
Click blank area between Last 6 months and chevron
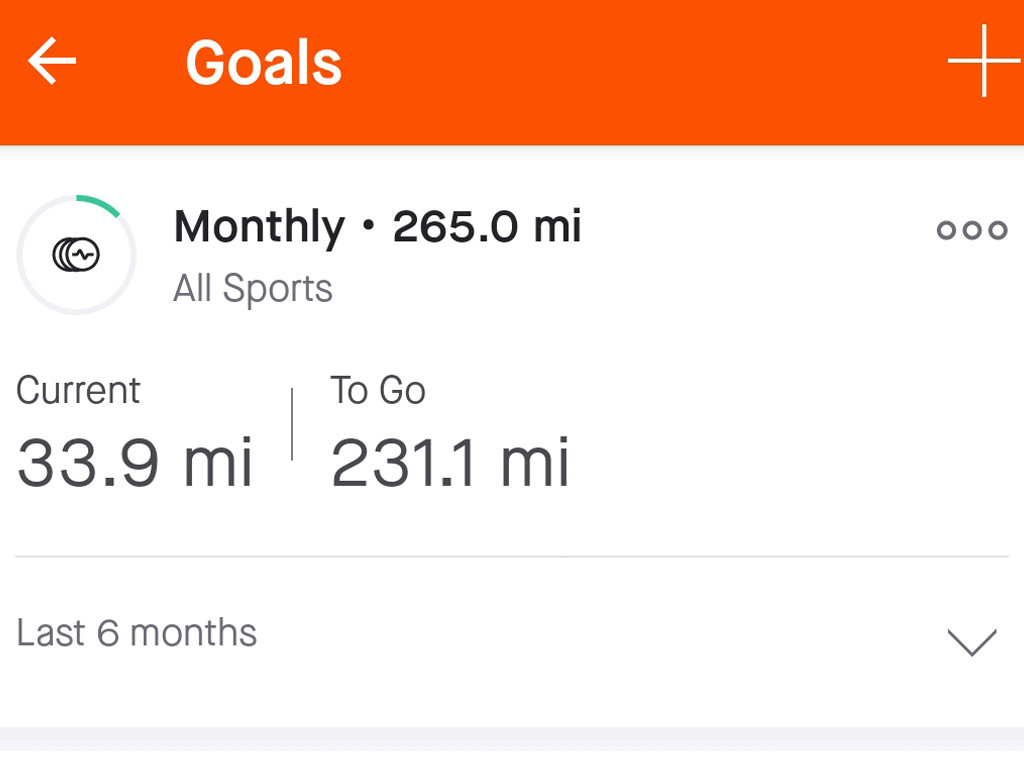point(600,635)
